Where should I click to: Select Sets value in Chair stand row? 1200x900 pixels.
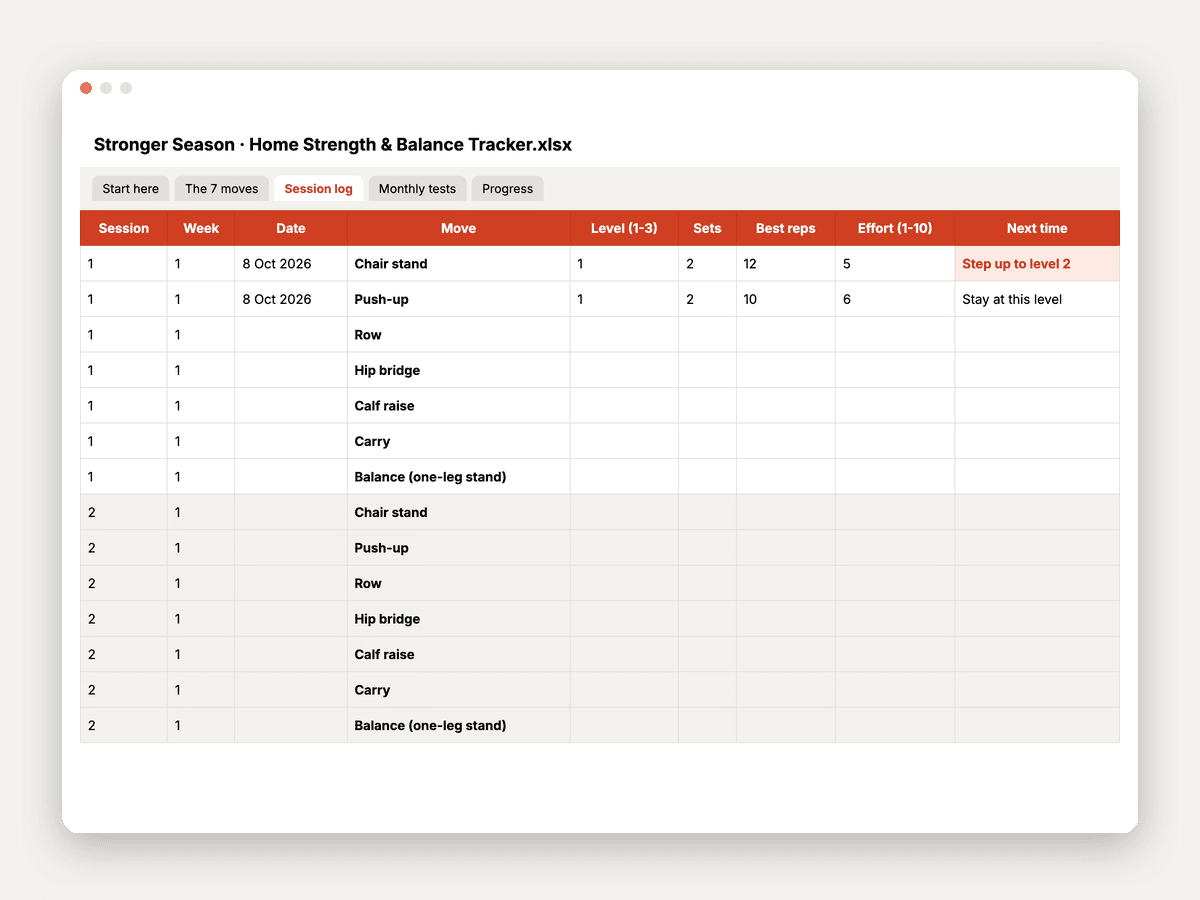[707, 264]
